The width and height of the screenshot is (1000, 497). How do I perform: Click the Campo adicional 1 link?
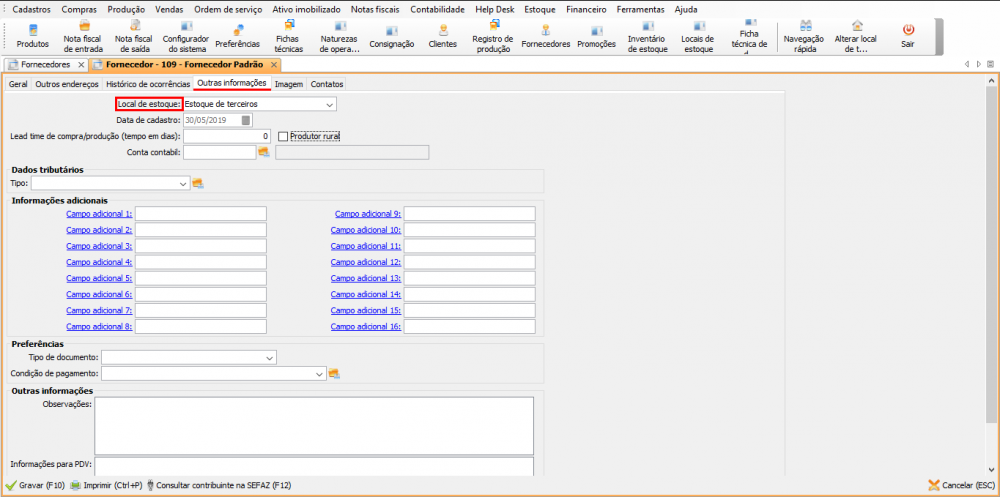click(99, 214)
